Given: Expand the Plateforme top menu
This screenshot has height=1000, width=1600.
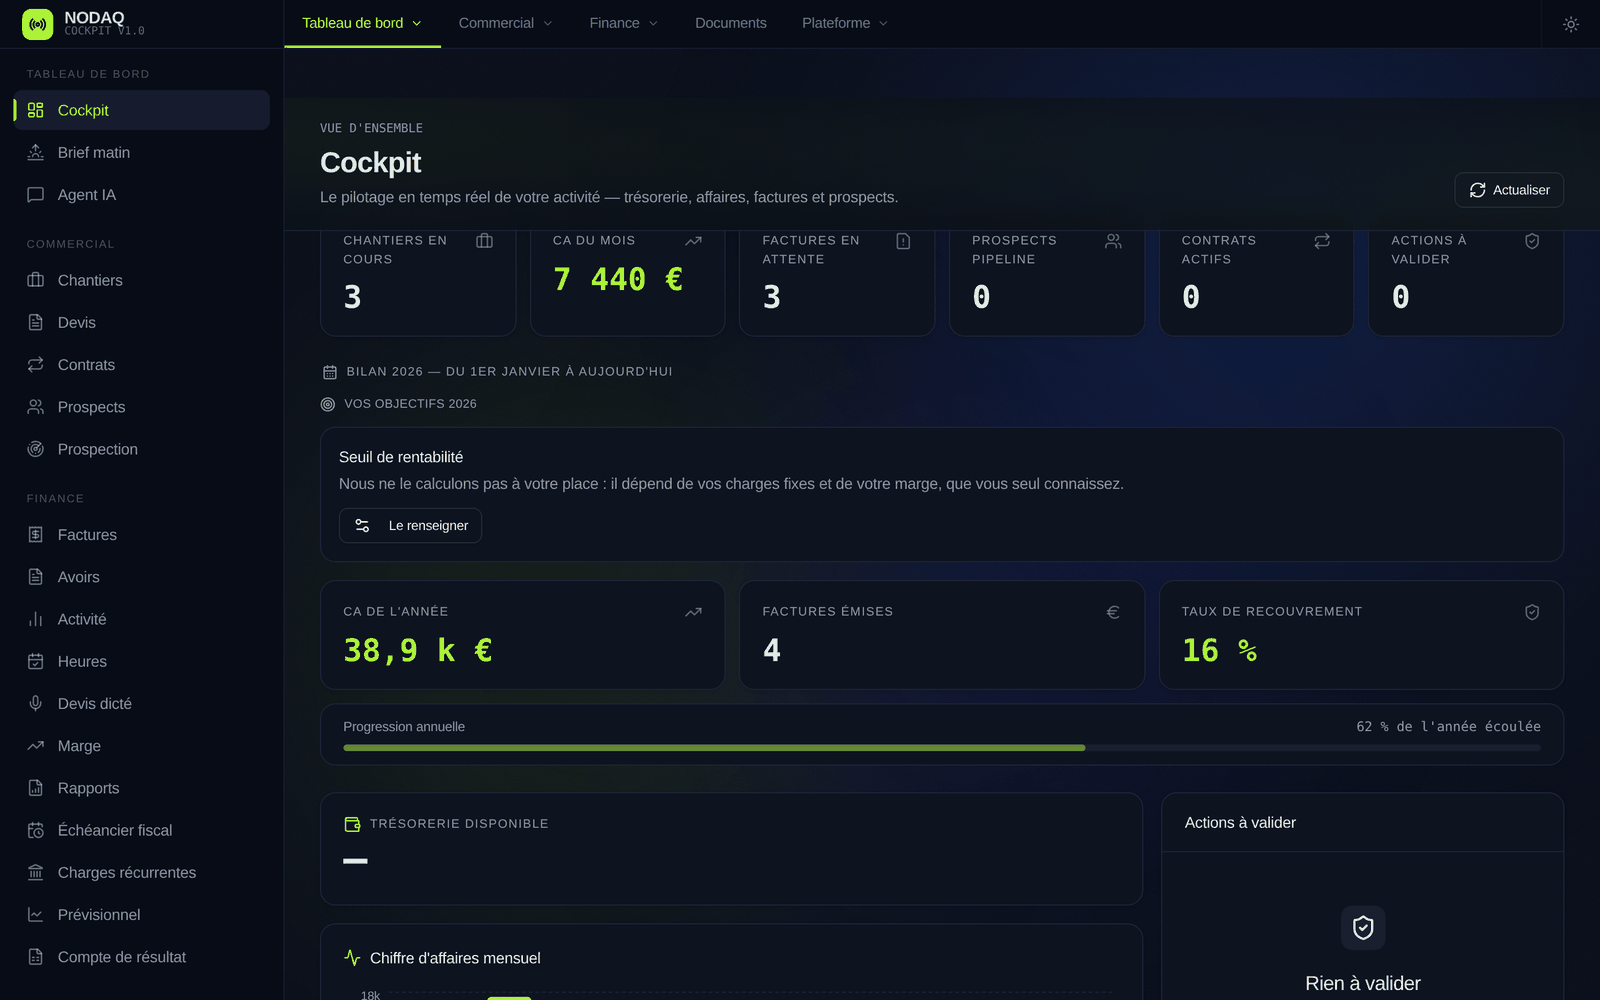Looking at the screenshot, I should tap(845, 23).
